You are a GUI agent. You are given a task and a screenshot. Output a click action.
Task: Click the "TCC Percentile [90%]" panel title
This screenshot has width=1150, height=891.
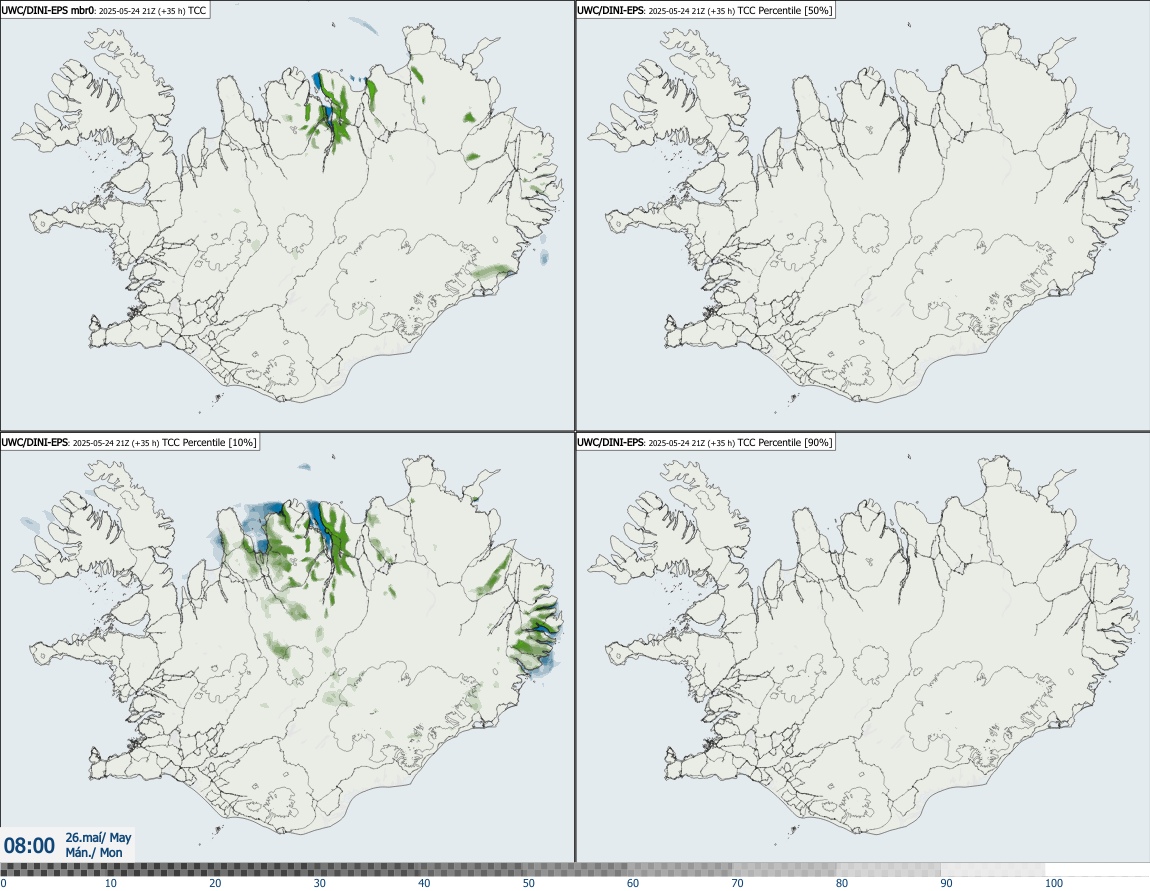(706, 442)
